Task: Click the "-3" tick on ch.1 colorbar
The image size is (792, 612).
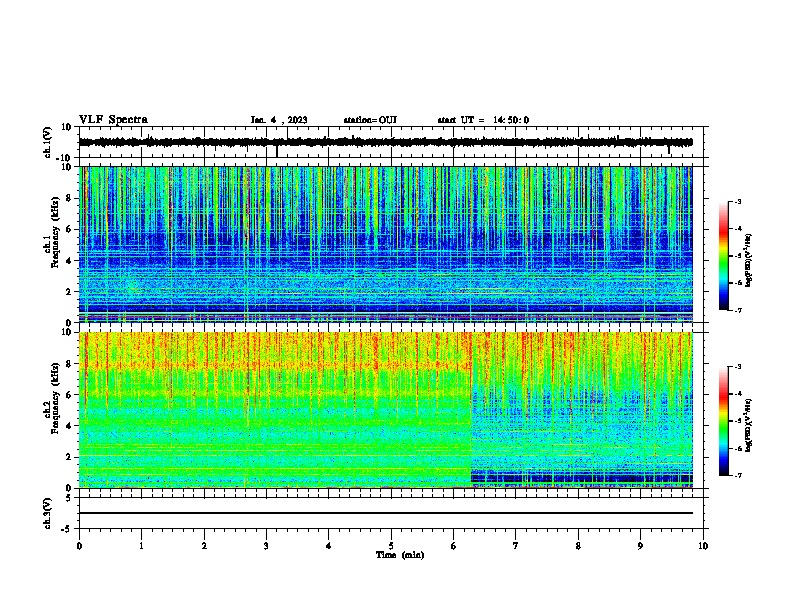Action: [738, 201]
